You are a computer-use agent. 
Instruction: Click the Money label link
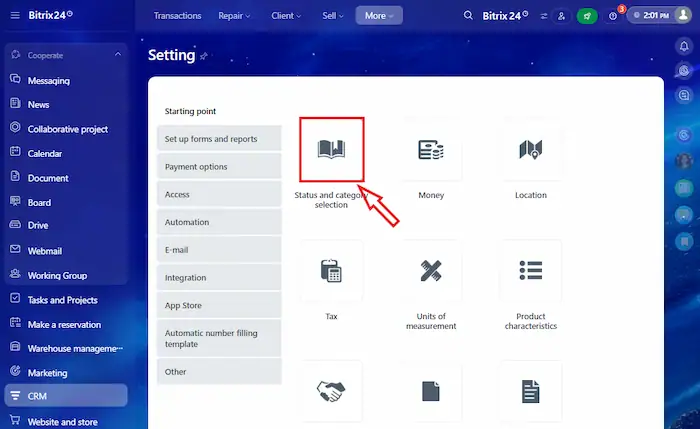point(431,195)
